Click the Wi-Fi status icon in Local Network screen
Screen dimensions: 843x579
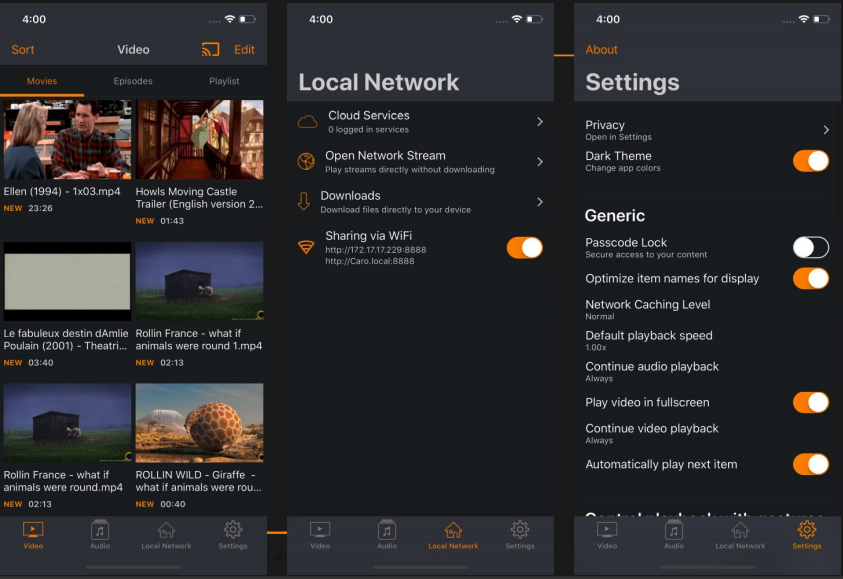tap(517, 19)
